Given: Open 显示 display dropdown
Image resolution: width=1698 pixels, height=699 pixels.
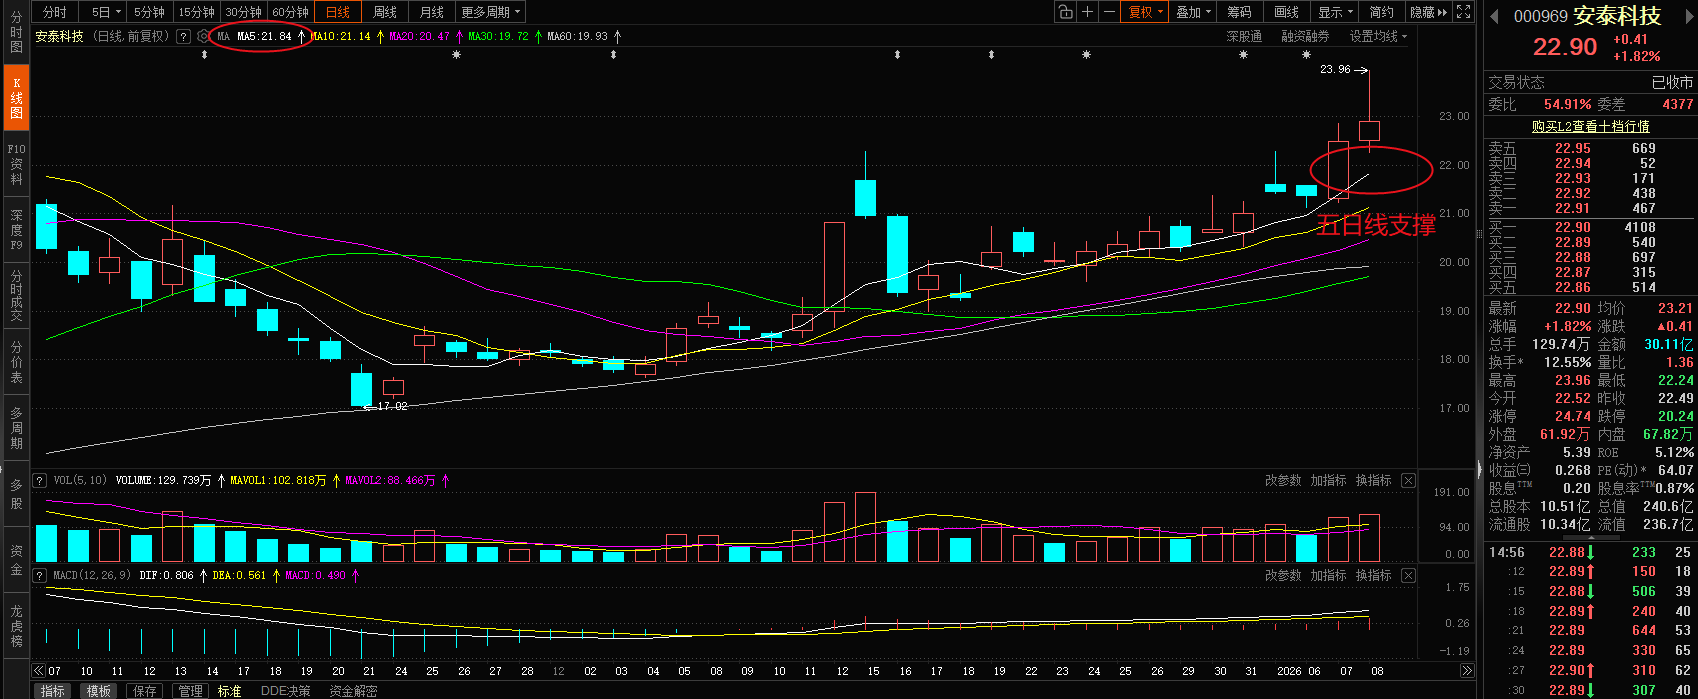Looking at the screenshot, I should point(1335,12).
